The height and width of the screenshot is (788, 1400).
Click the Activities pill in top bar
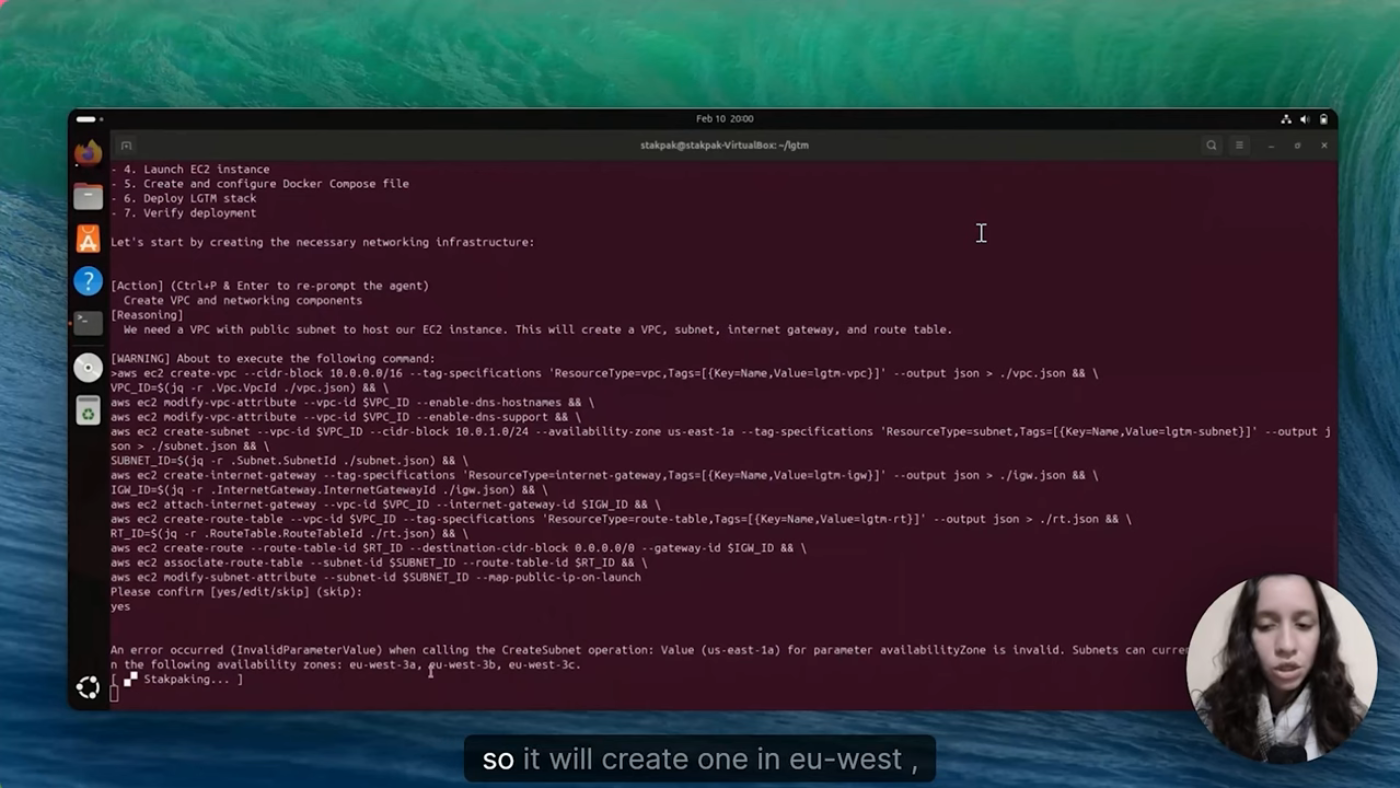point(88,119)
